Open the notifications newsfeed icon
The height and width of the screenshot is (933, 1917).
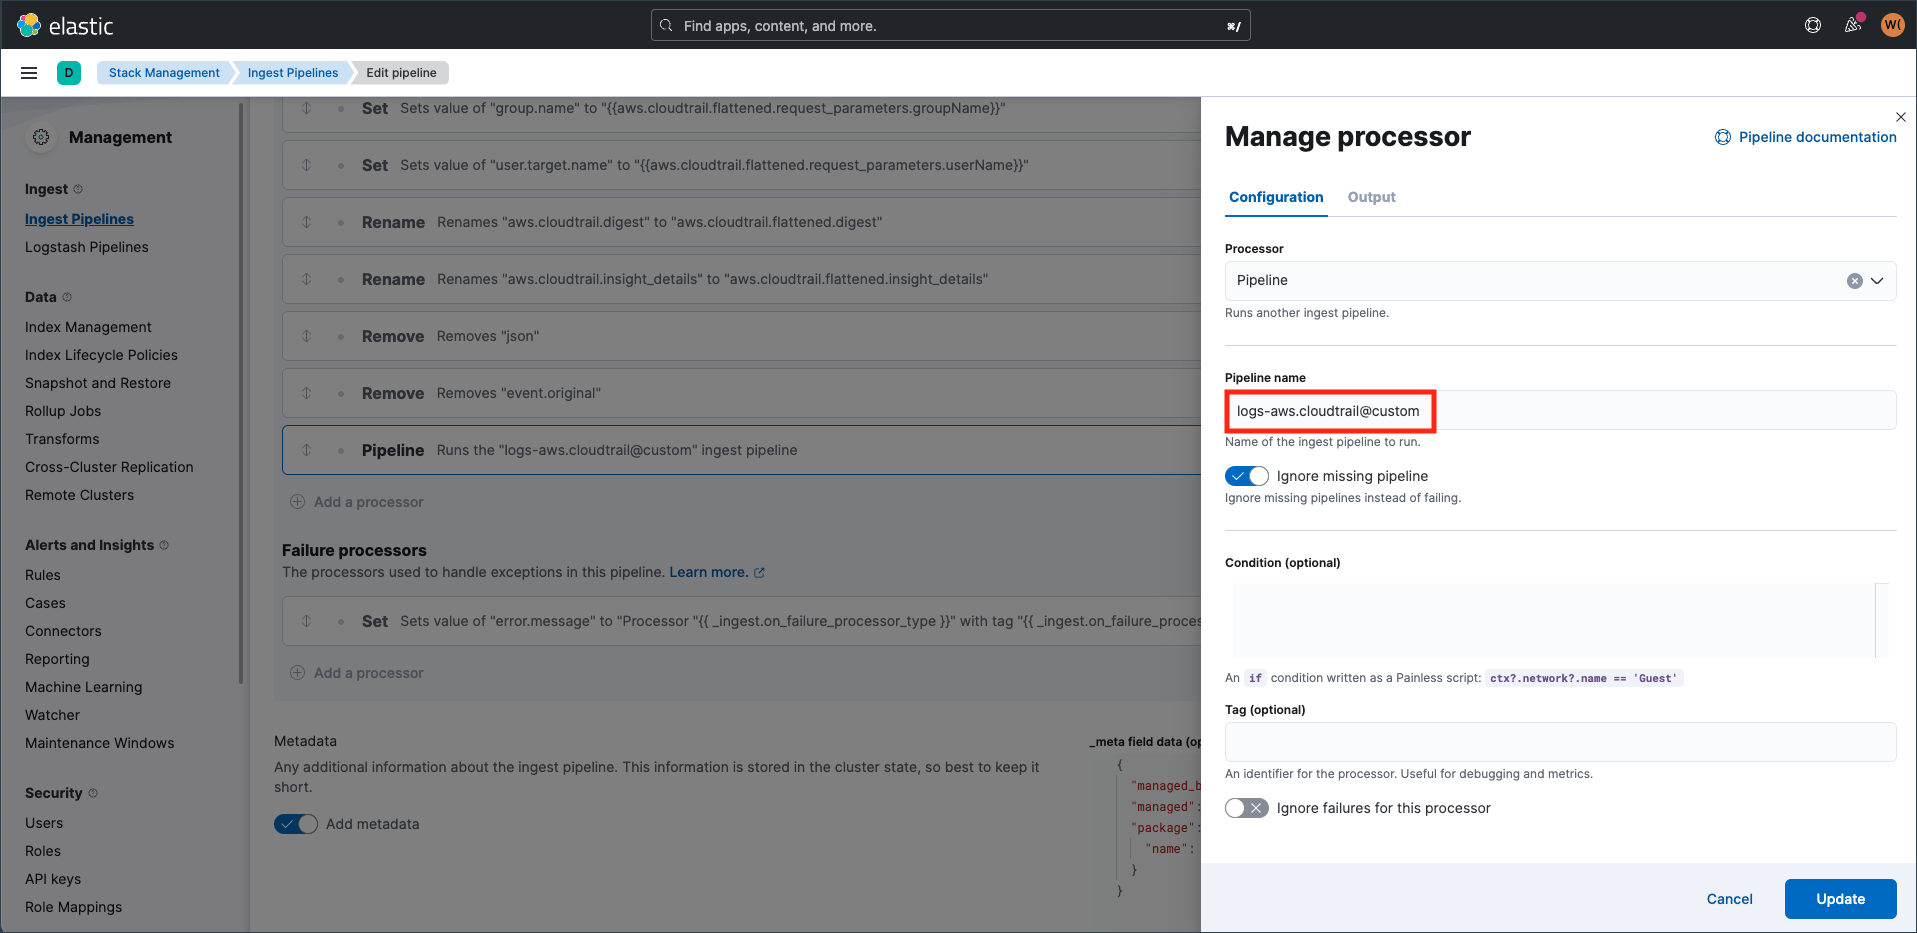(x=1852, y=25)
